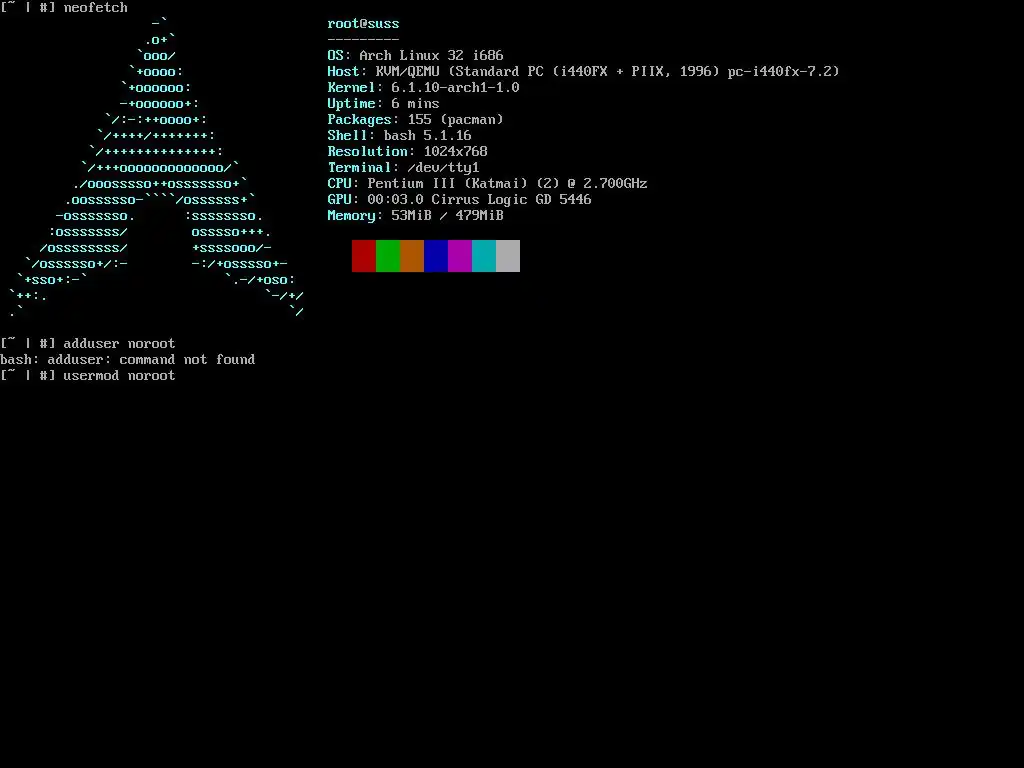Click the 'Memory: 53MiB / 479MiB' line
This screenshot has width=1024, height=768.
[x=415, y=216]
